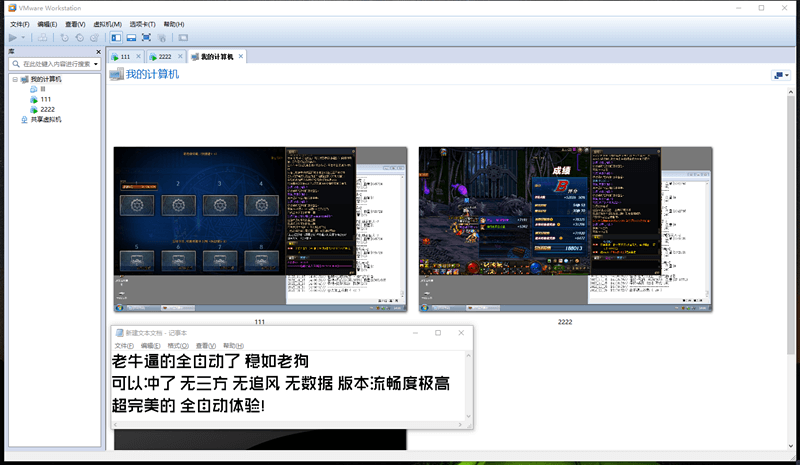This screenshot has width=800, height=465.
Task: Click the 2222 label under the thumbnail
Action: click(x=565, y=322)
